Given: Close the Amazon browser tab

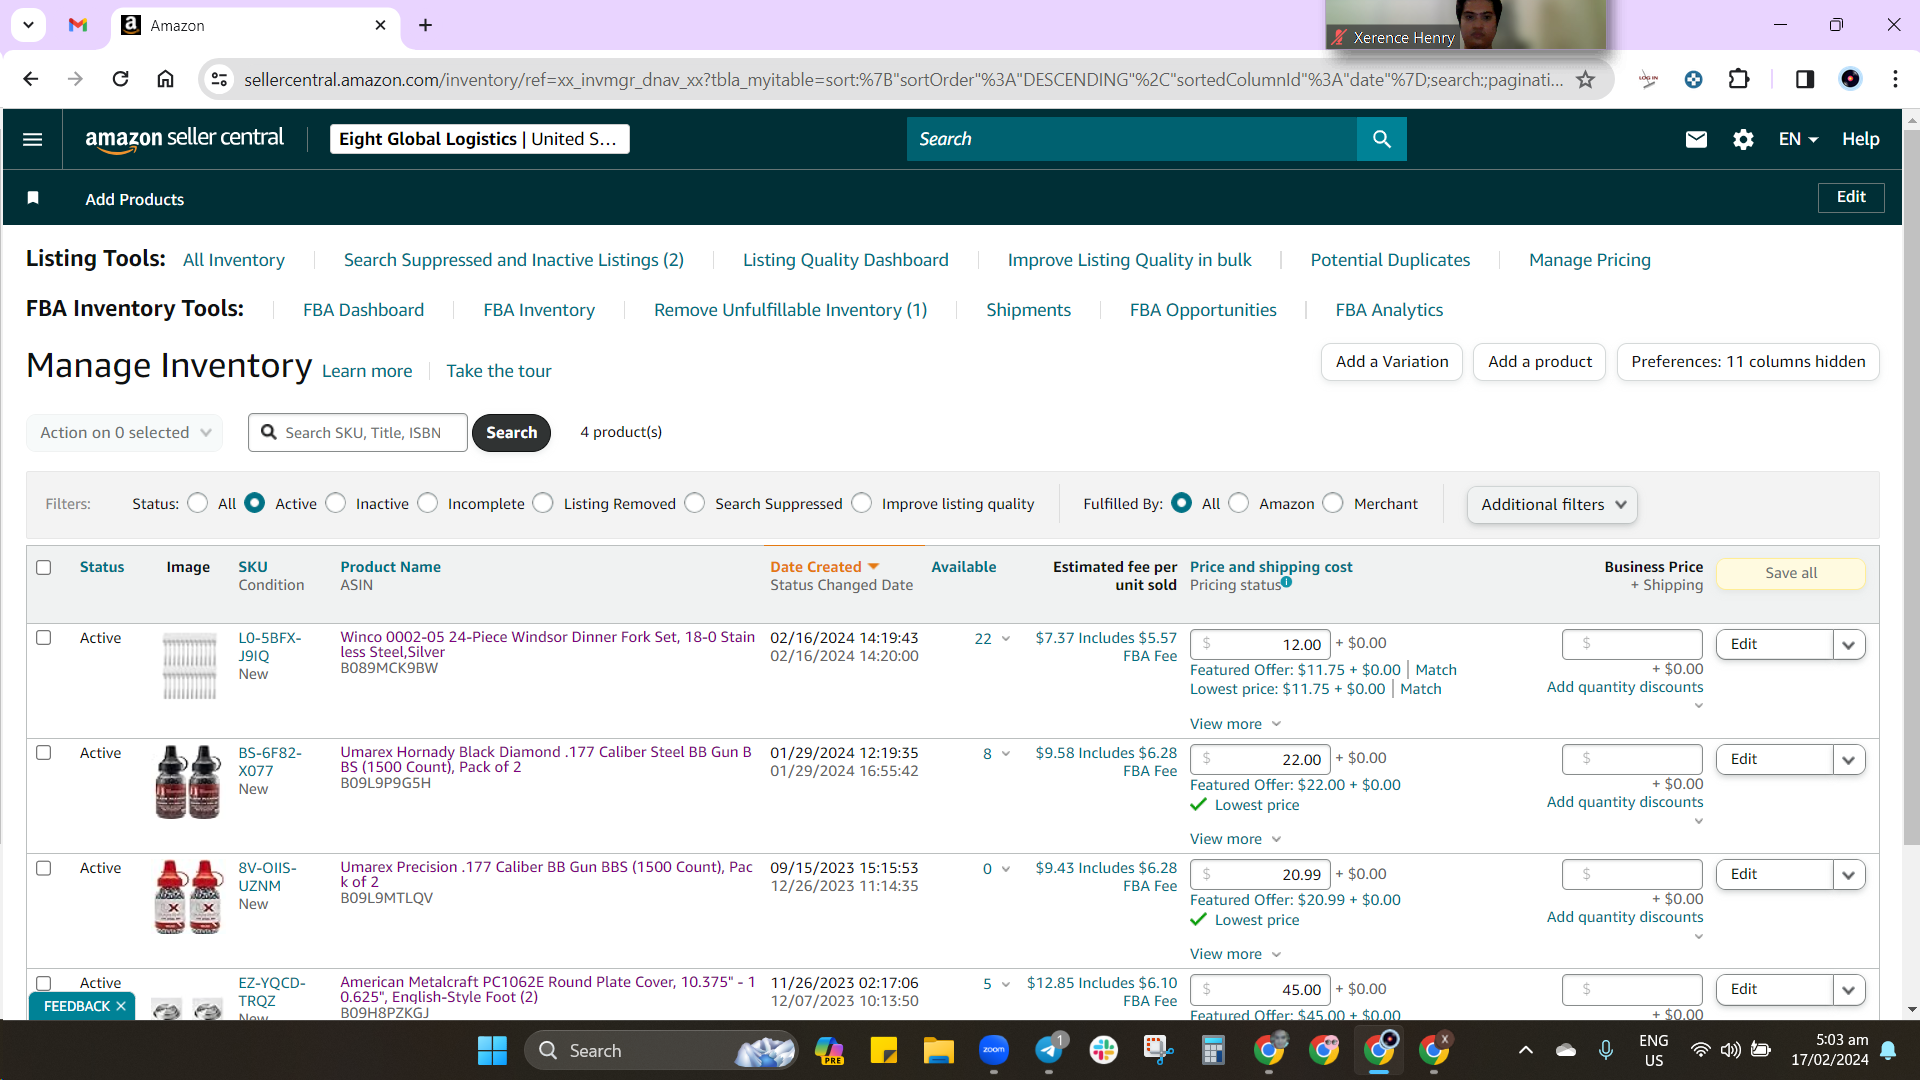Looking at the screenshot, I should click(380, 25).
